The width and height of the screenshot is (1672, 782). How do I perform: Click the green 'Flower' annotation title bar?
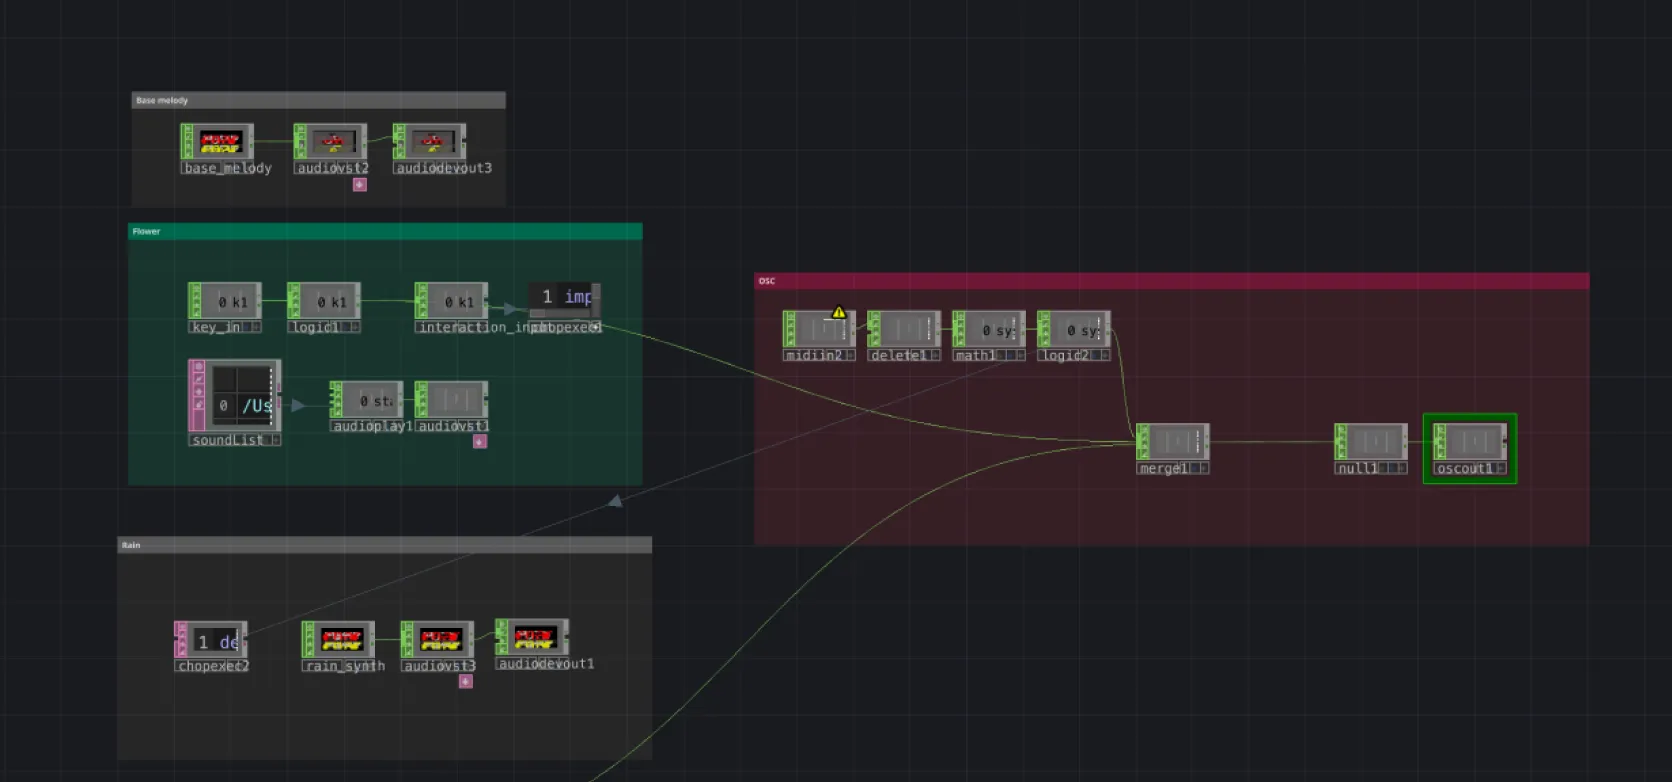(385, 231)
